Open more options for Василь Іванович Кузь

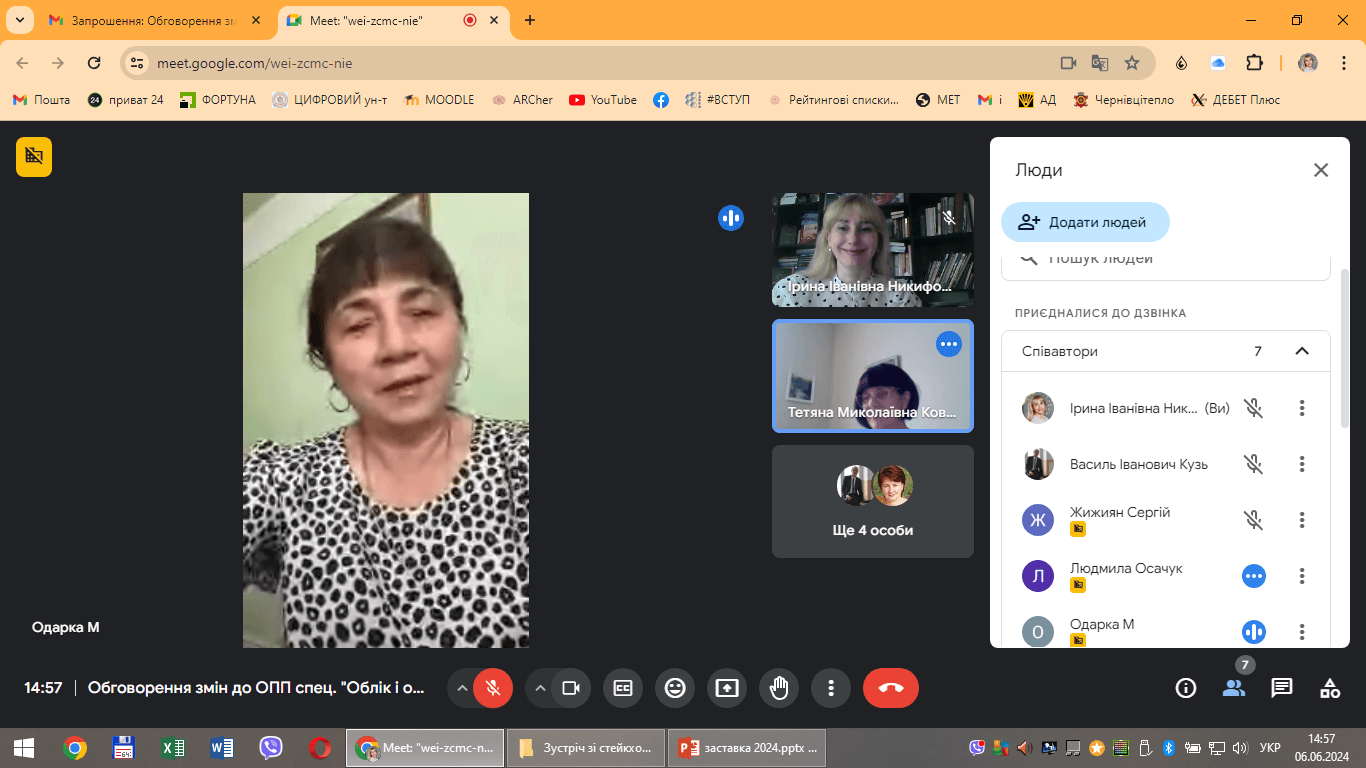point(1302,464)
